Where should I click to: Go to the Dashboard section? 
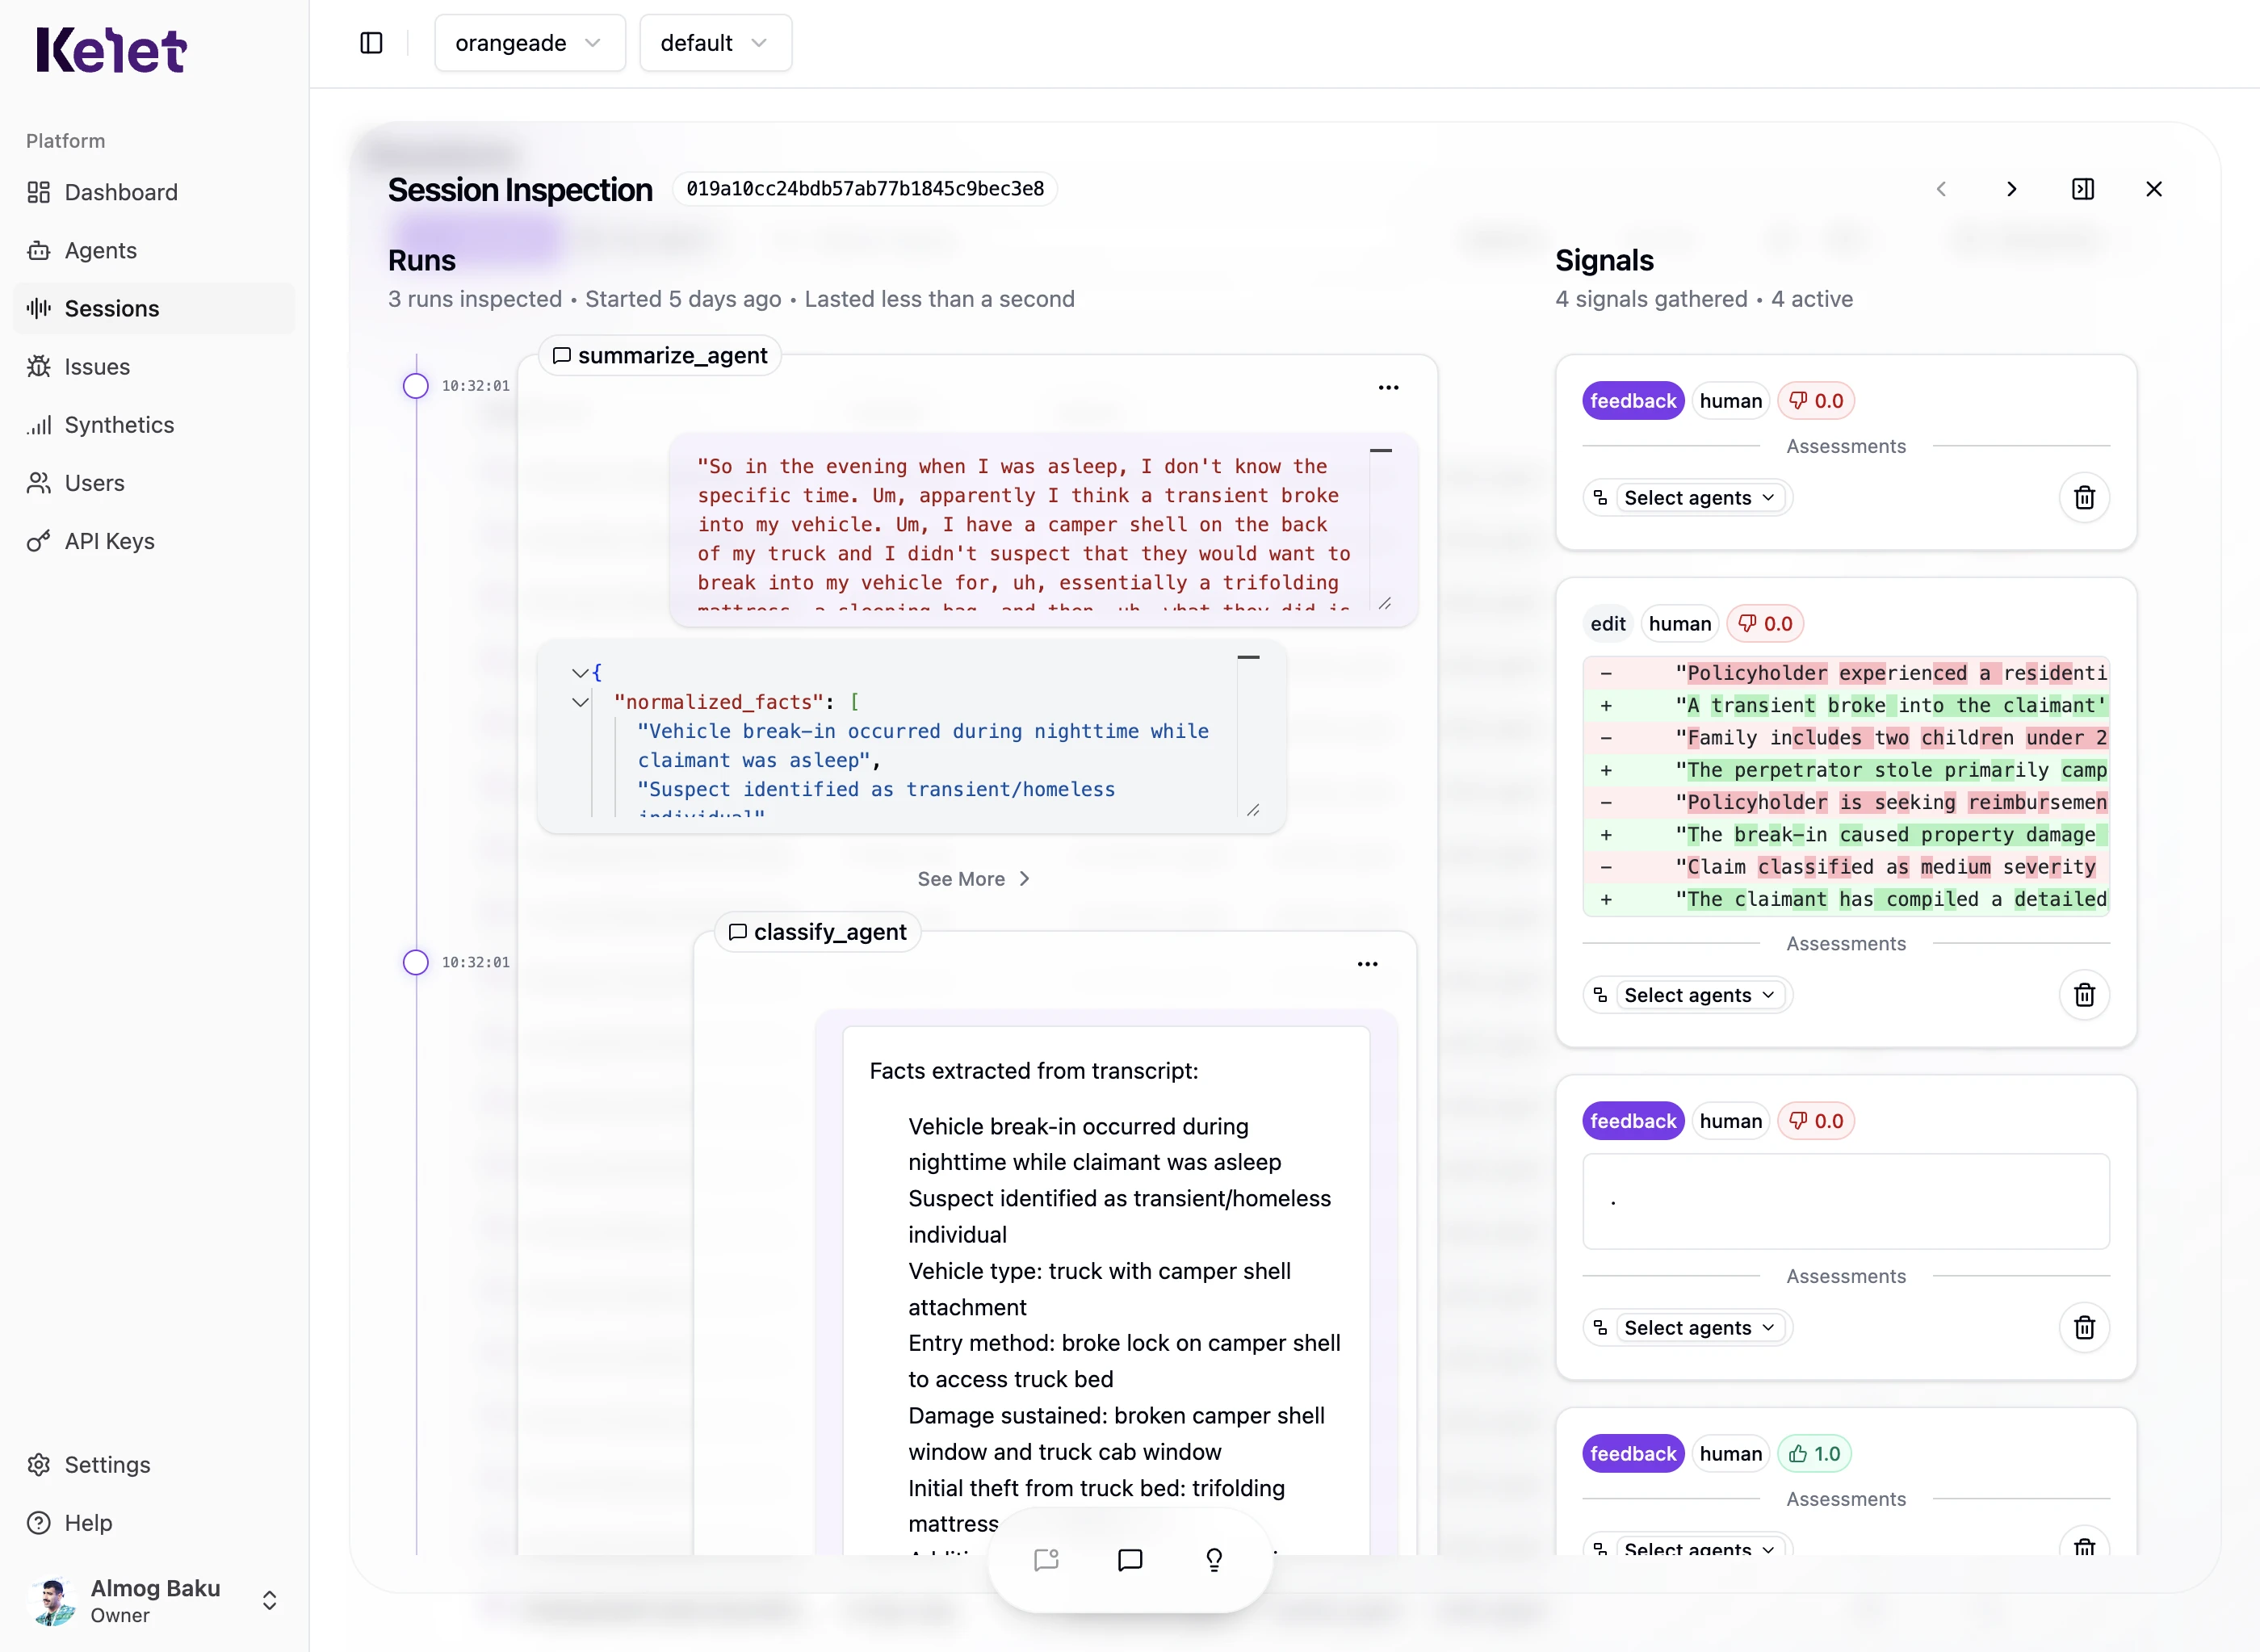(x=121, y=192)
